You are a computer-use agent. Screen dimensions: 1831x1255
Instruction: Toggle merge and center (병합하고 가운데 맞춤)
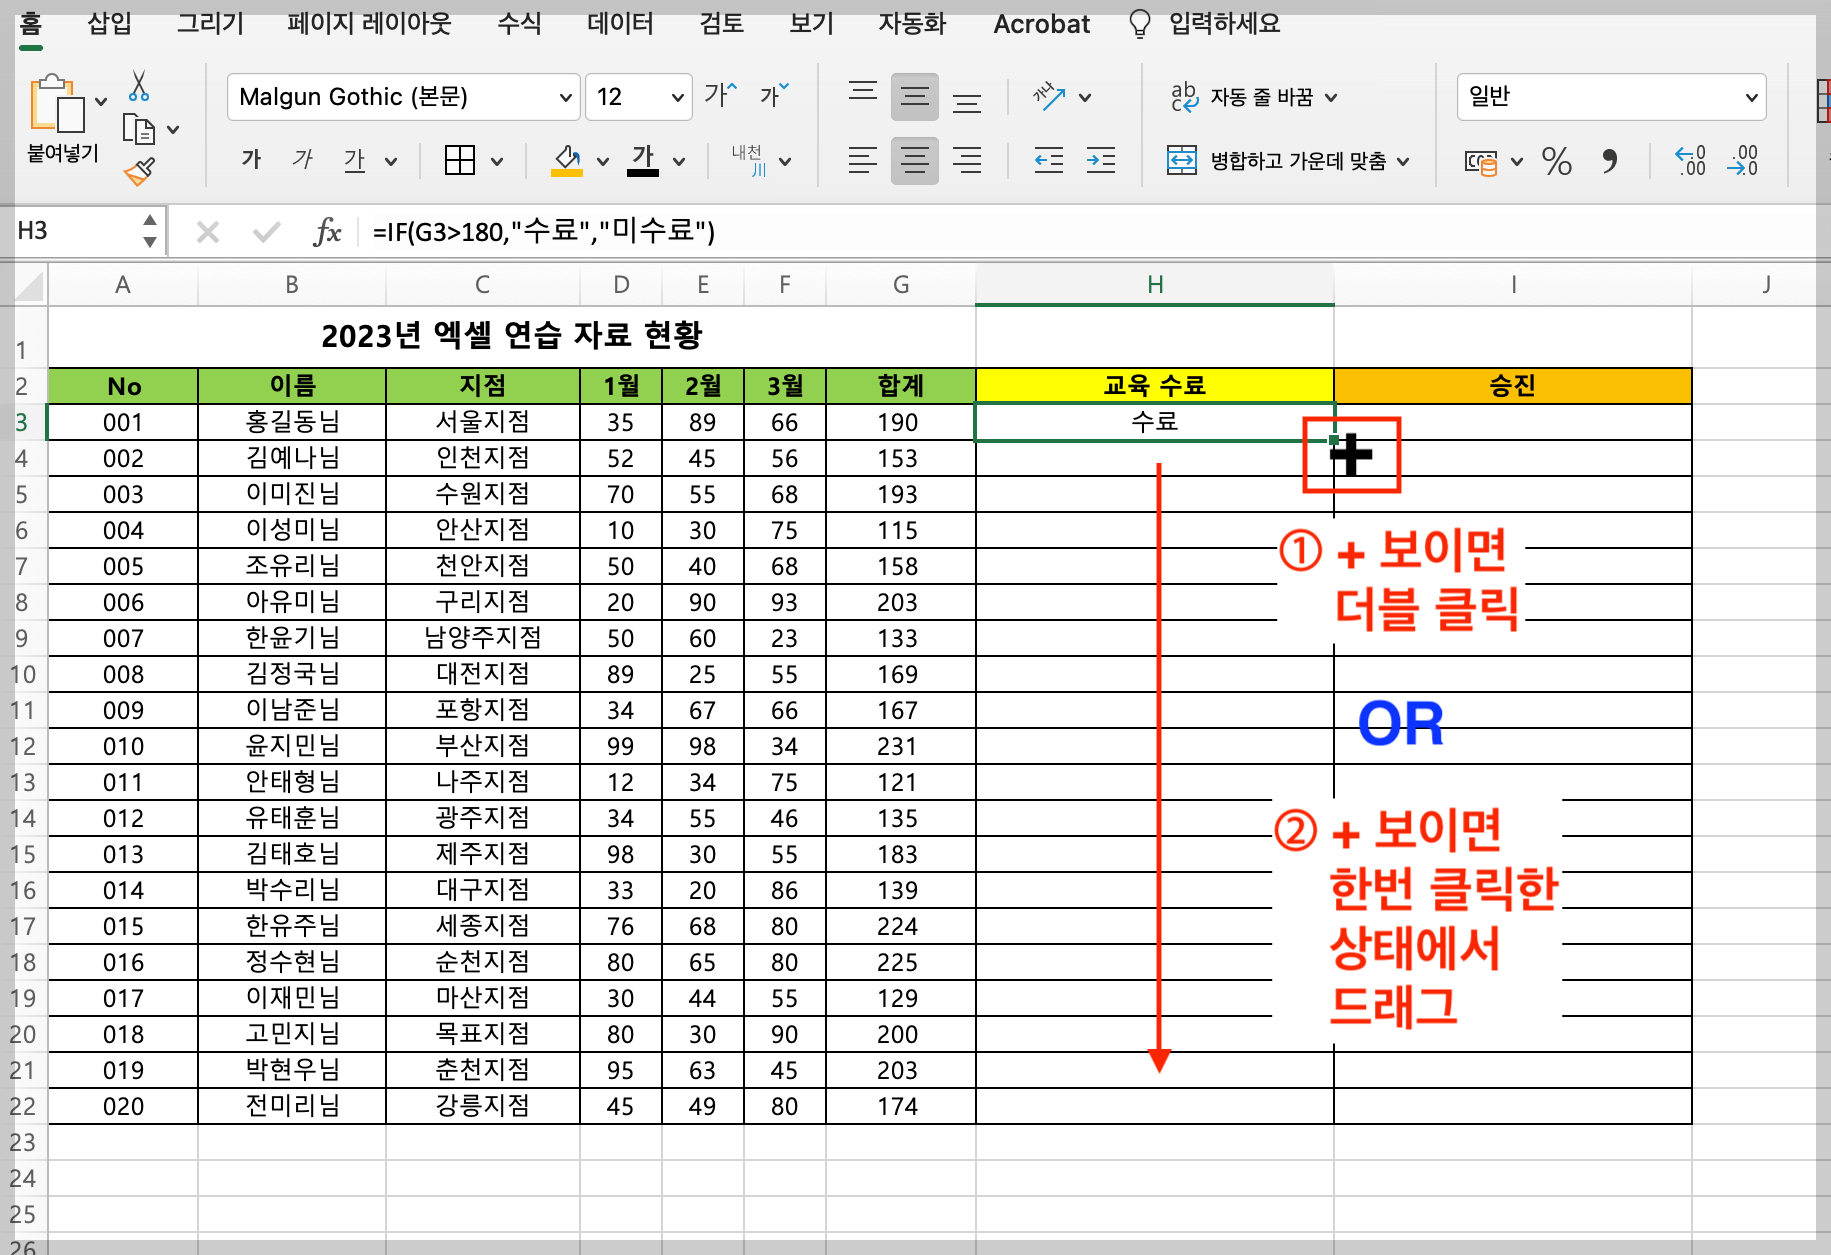tap(1289, 160)
